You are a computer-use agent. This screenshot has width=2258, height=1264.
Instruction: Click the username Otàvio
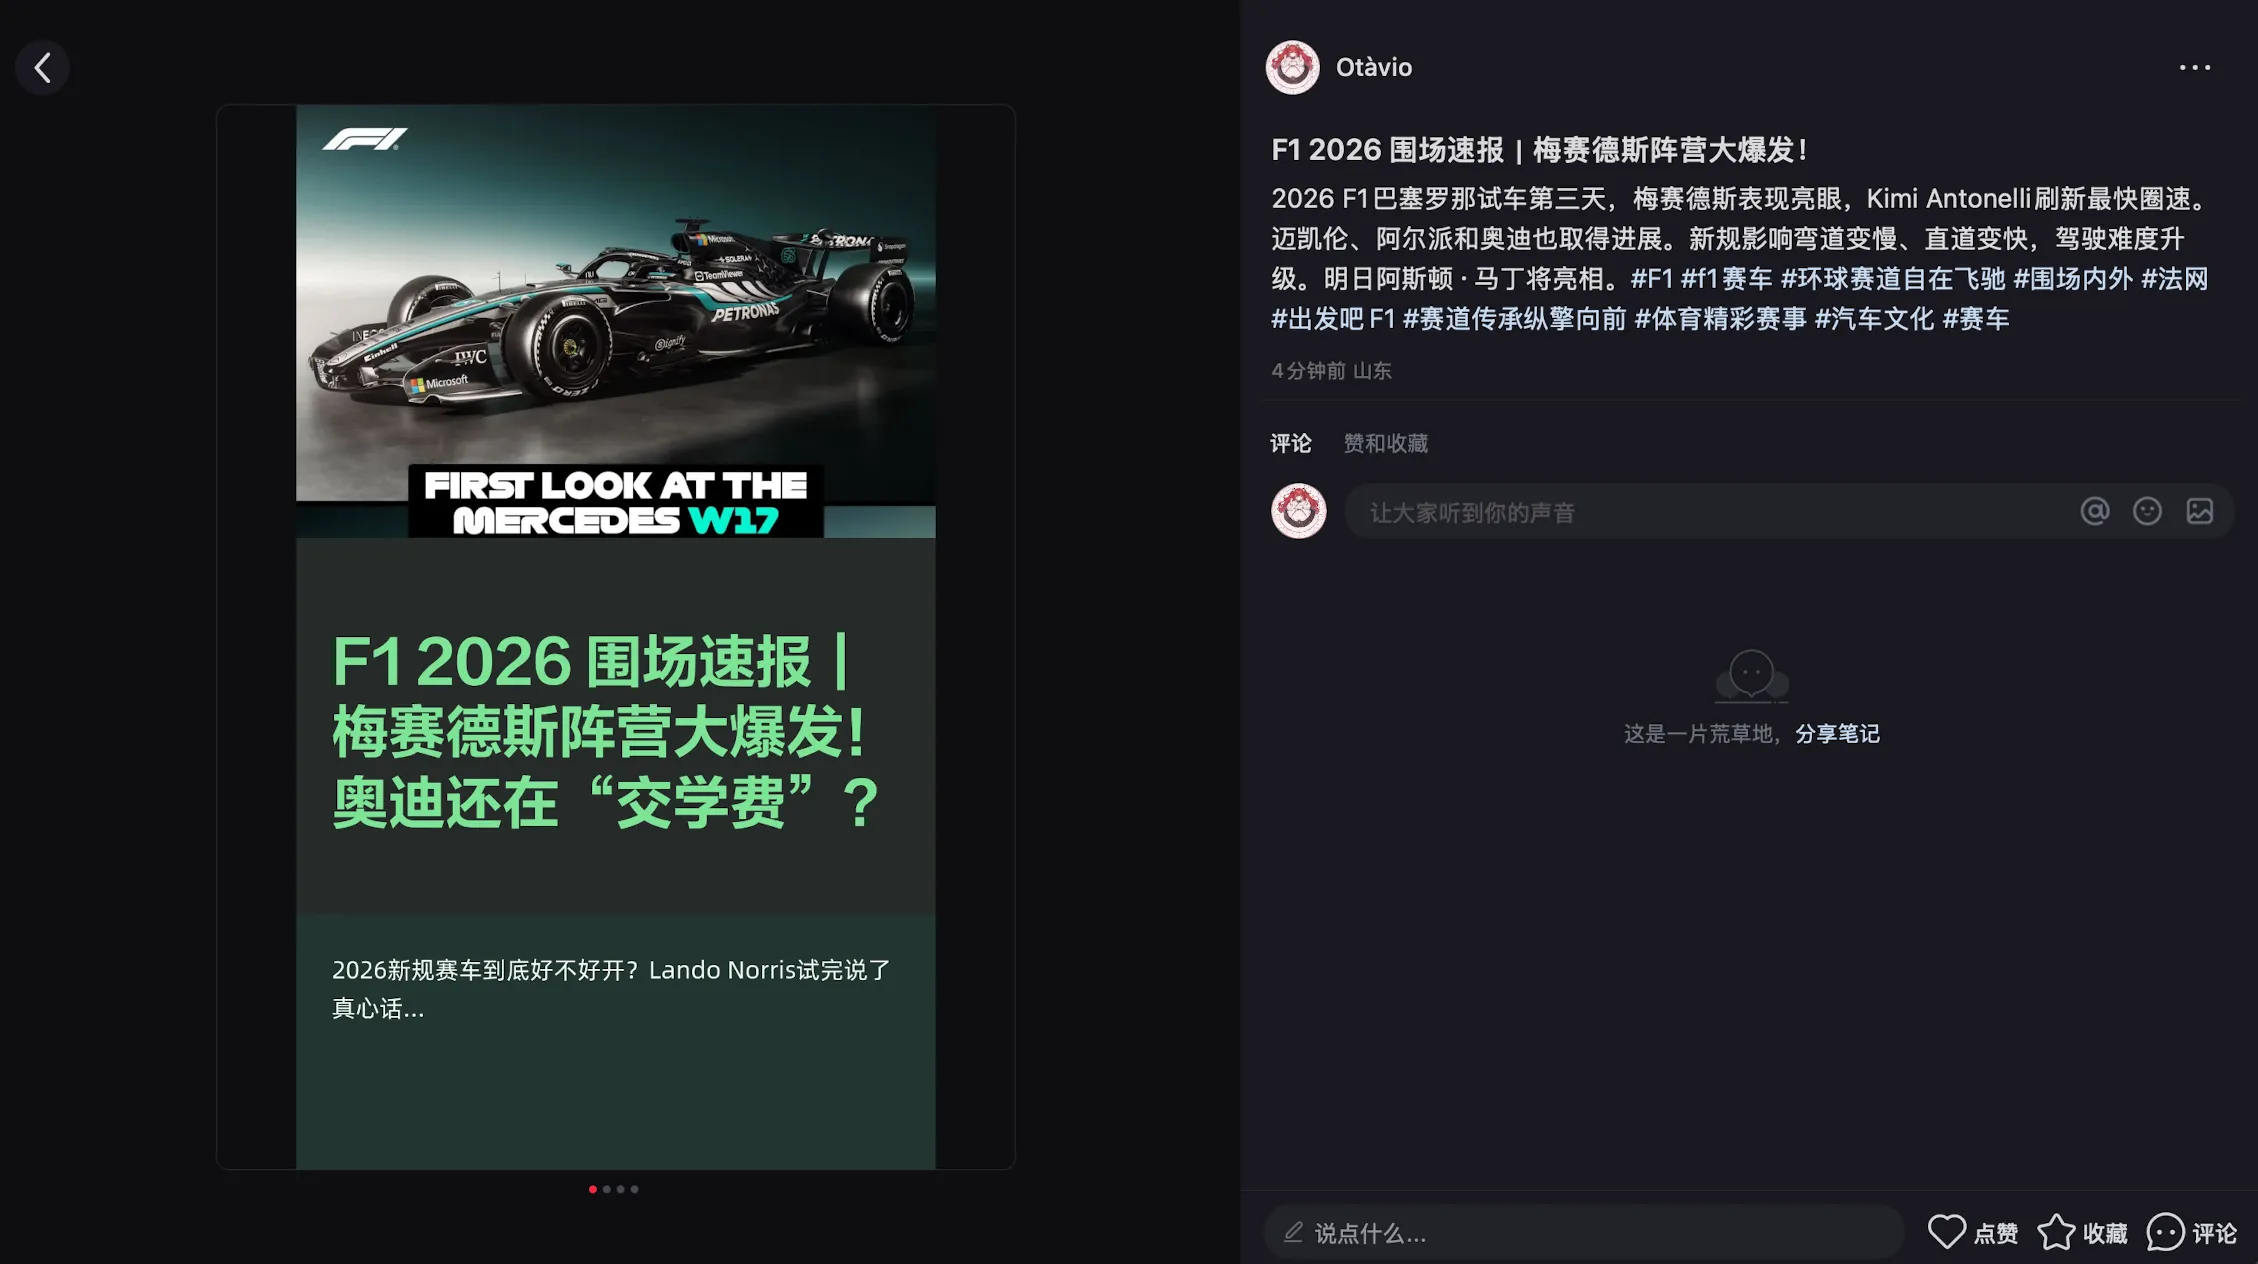(1374, 68)
